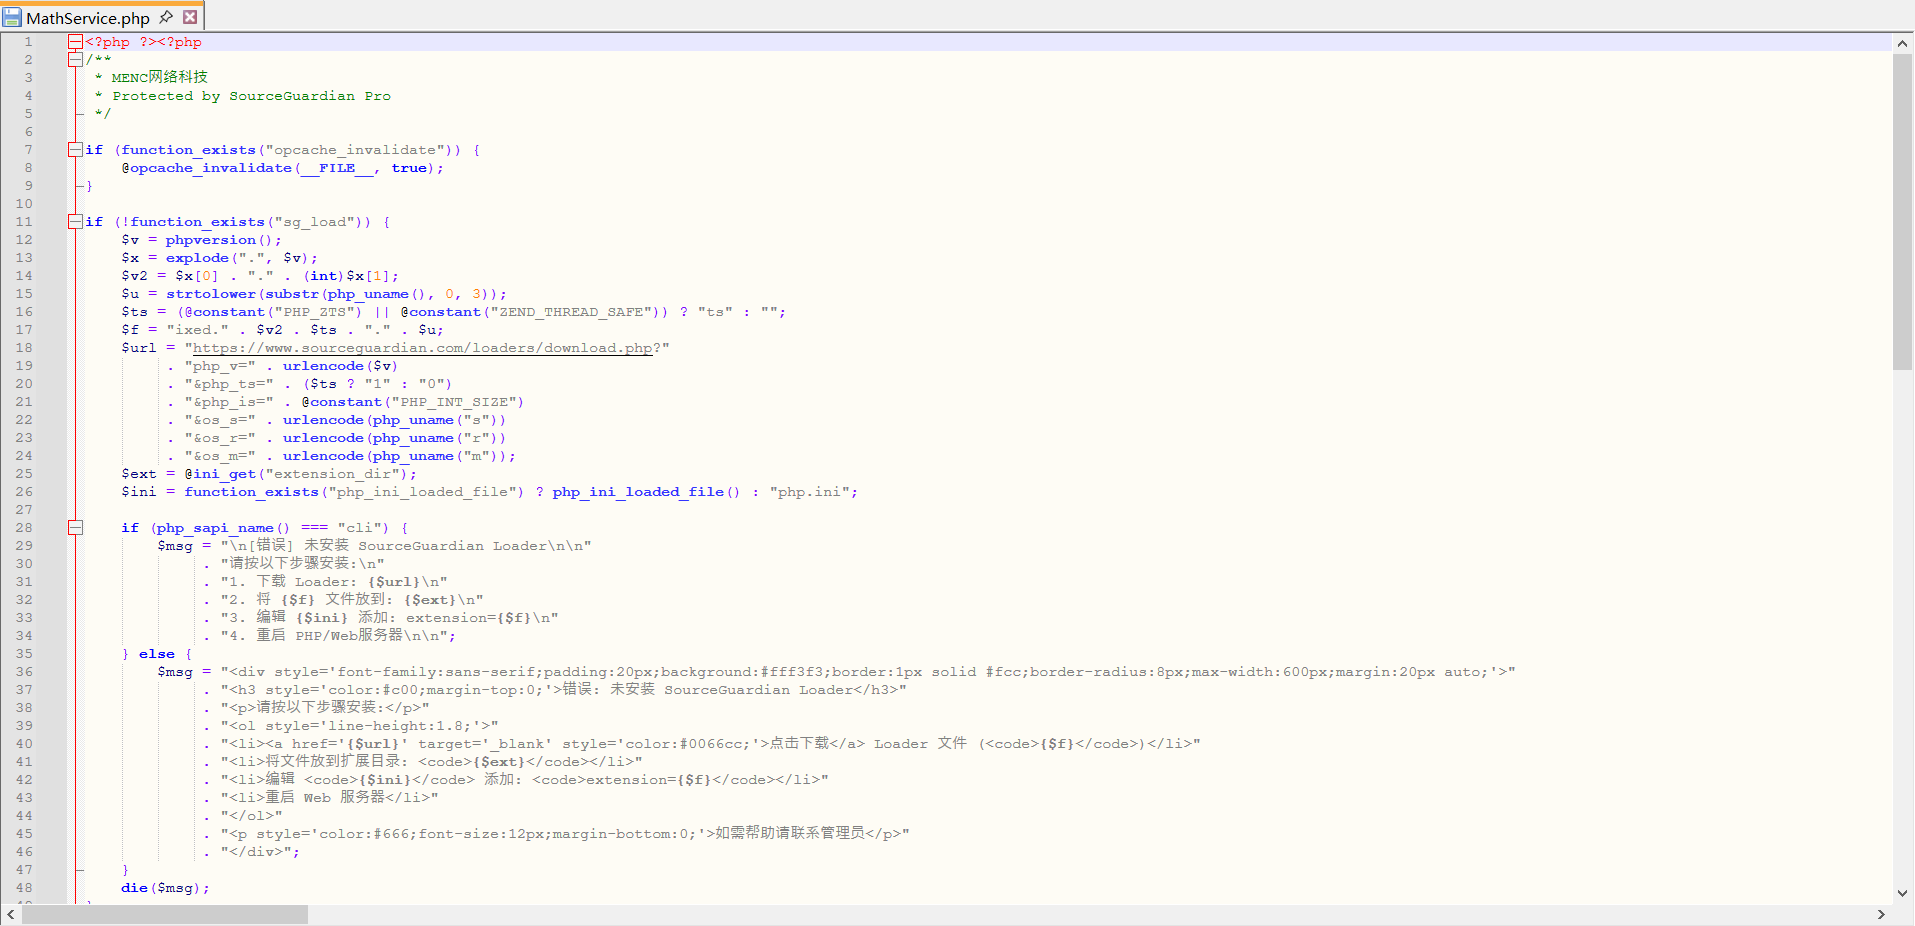Click the else keyword on line 35
The height and width of the screenshot is (926, 1915).
157,654
